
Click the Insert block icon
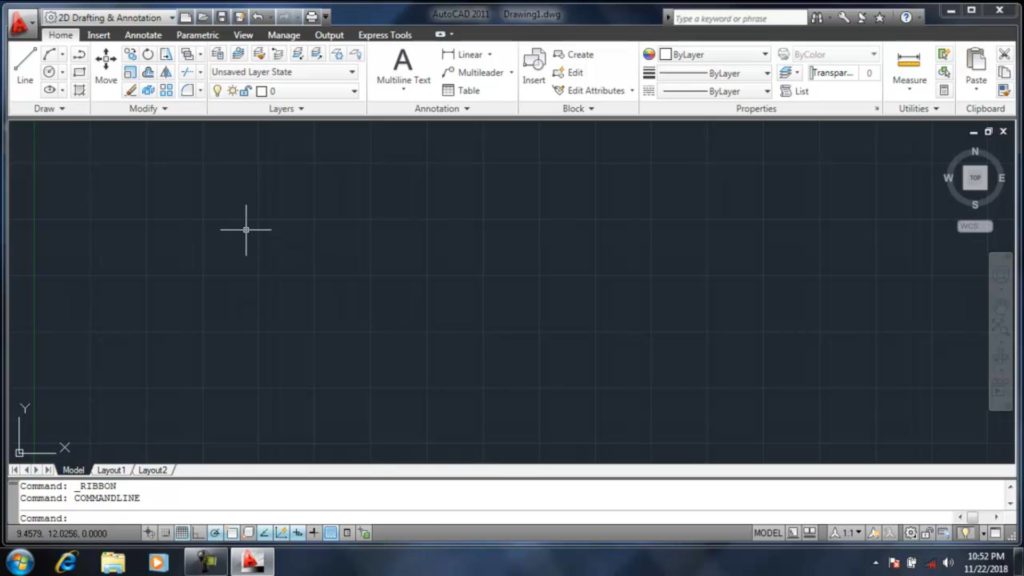click(534, 67)
